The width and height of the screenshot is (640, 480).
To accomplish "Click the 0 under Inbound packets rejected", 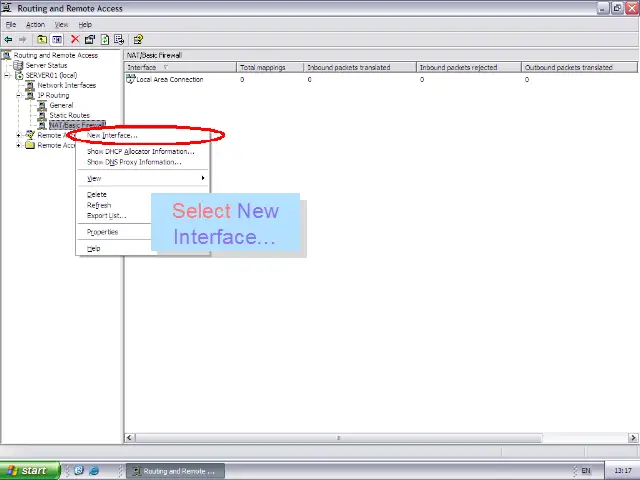I will click(x=422, y=80).
